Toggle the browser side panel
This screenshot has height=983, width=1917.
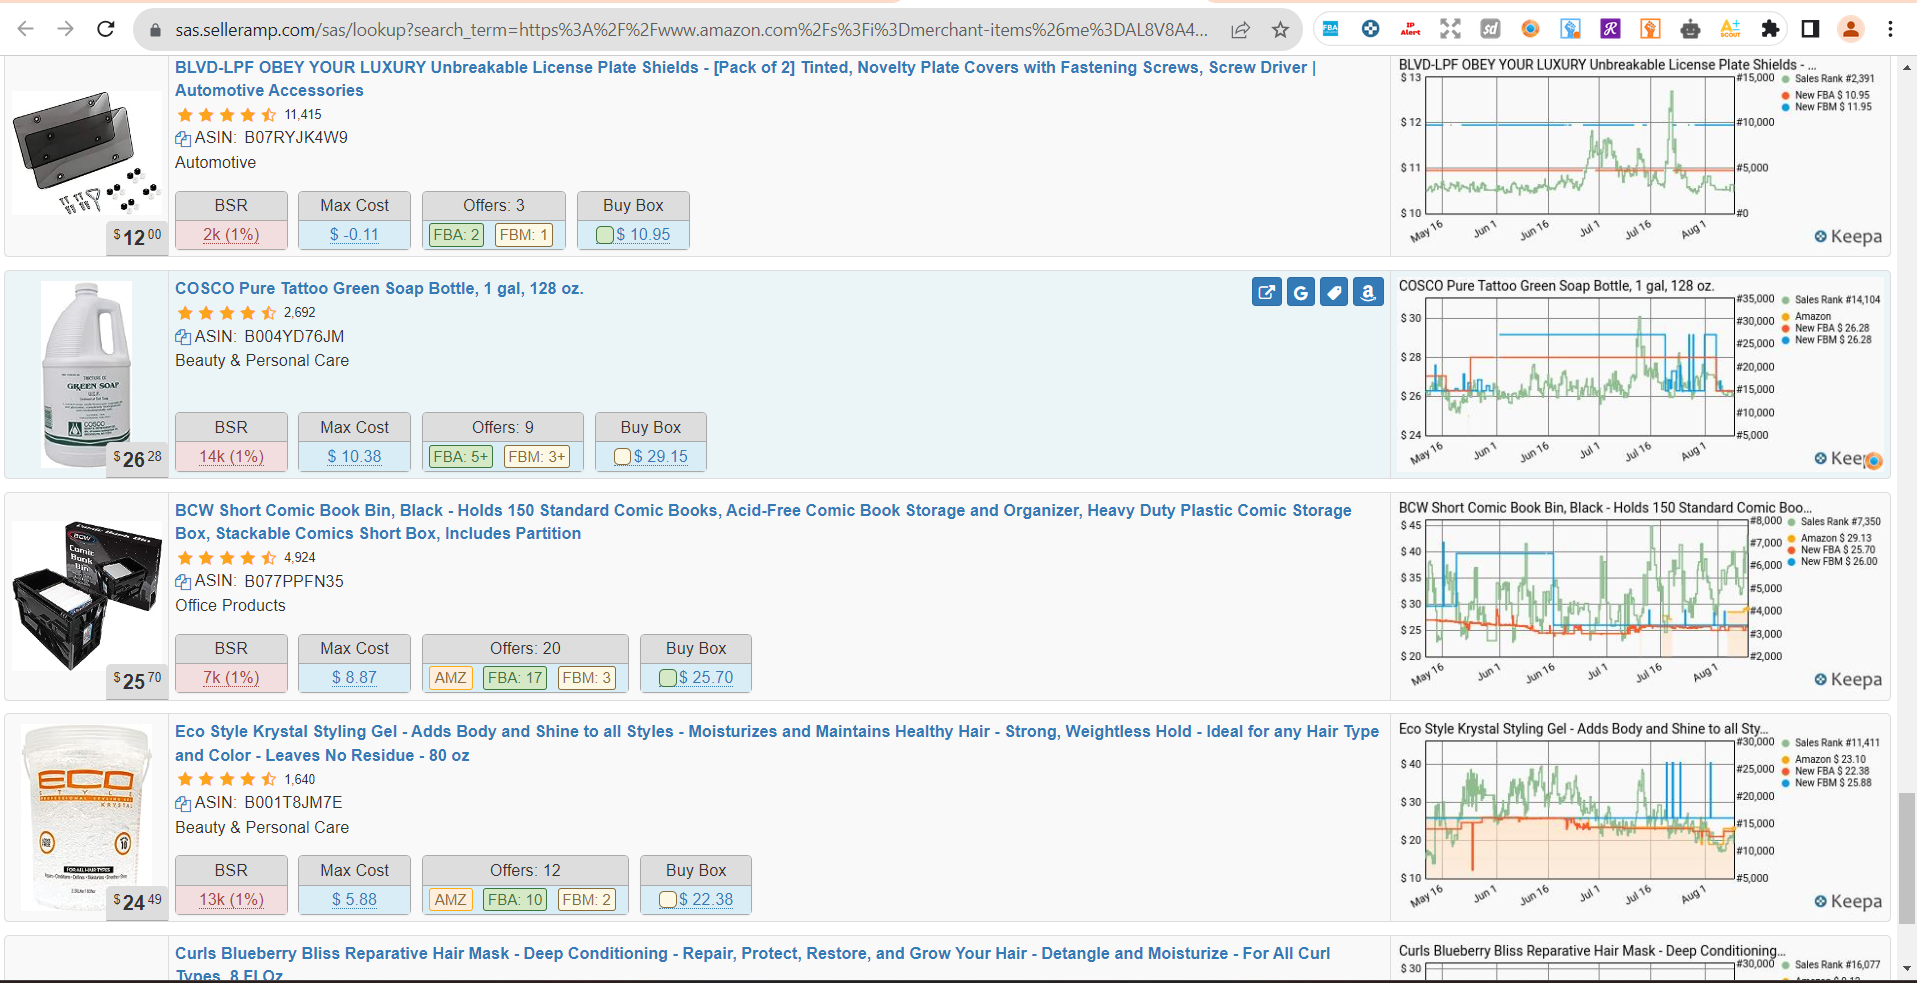click(x=1810, y=29)
